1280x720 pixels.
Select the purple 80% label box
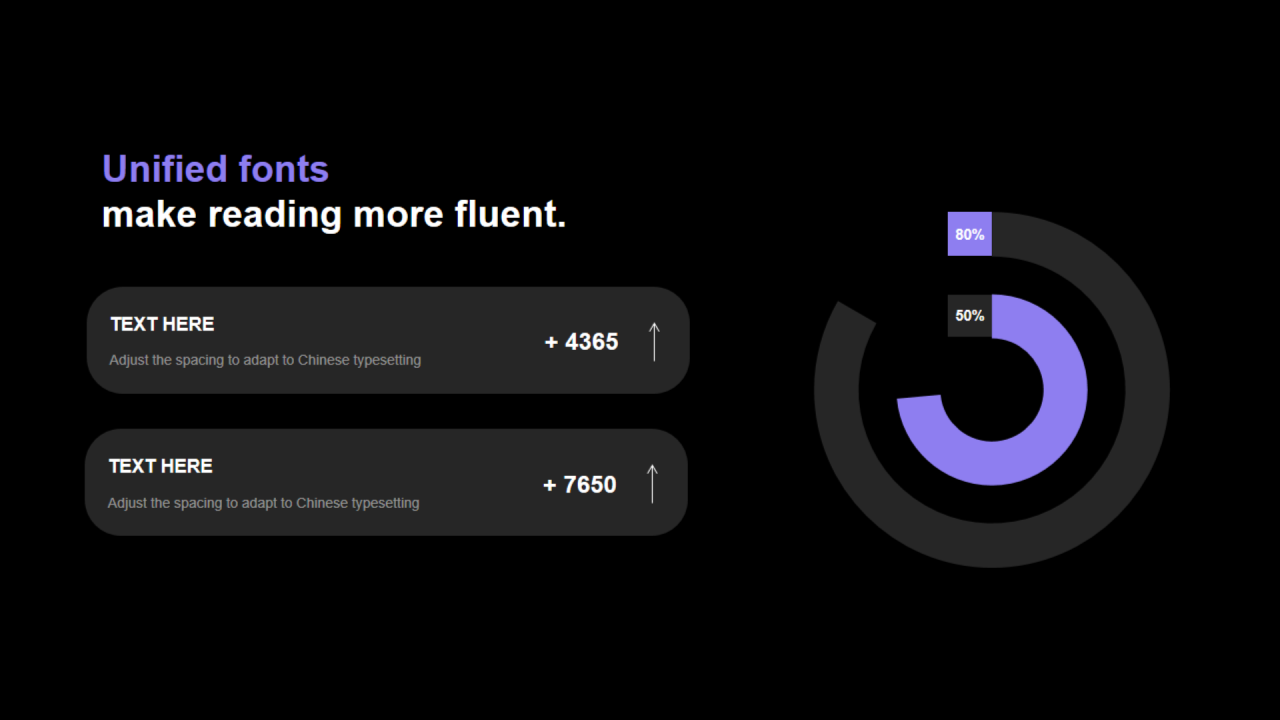click(x=970, y=234)
